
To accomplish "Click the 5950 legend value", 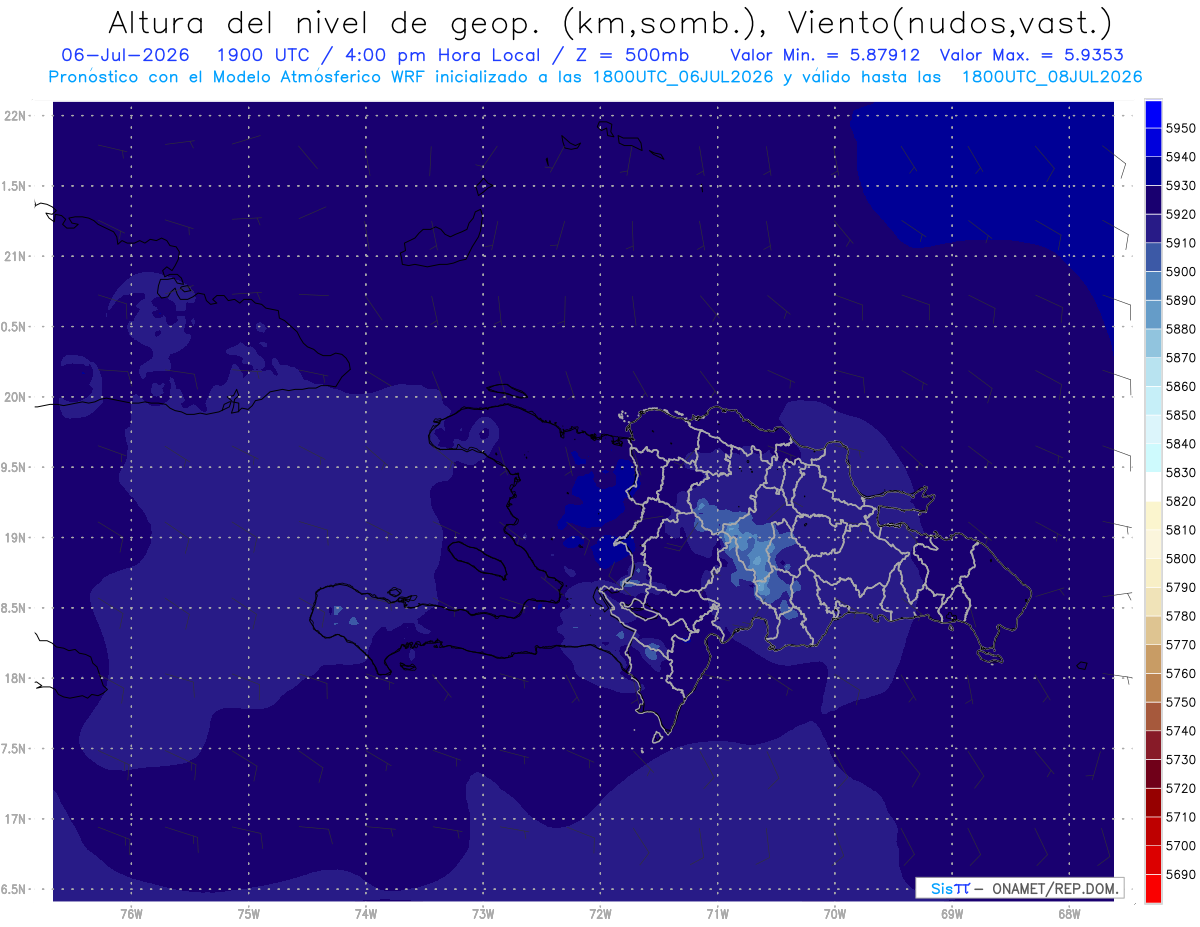I will tap(1181, 128).
